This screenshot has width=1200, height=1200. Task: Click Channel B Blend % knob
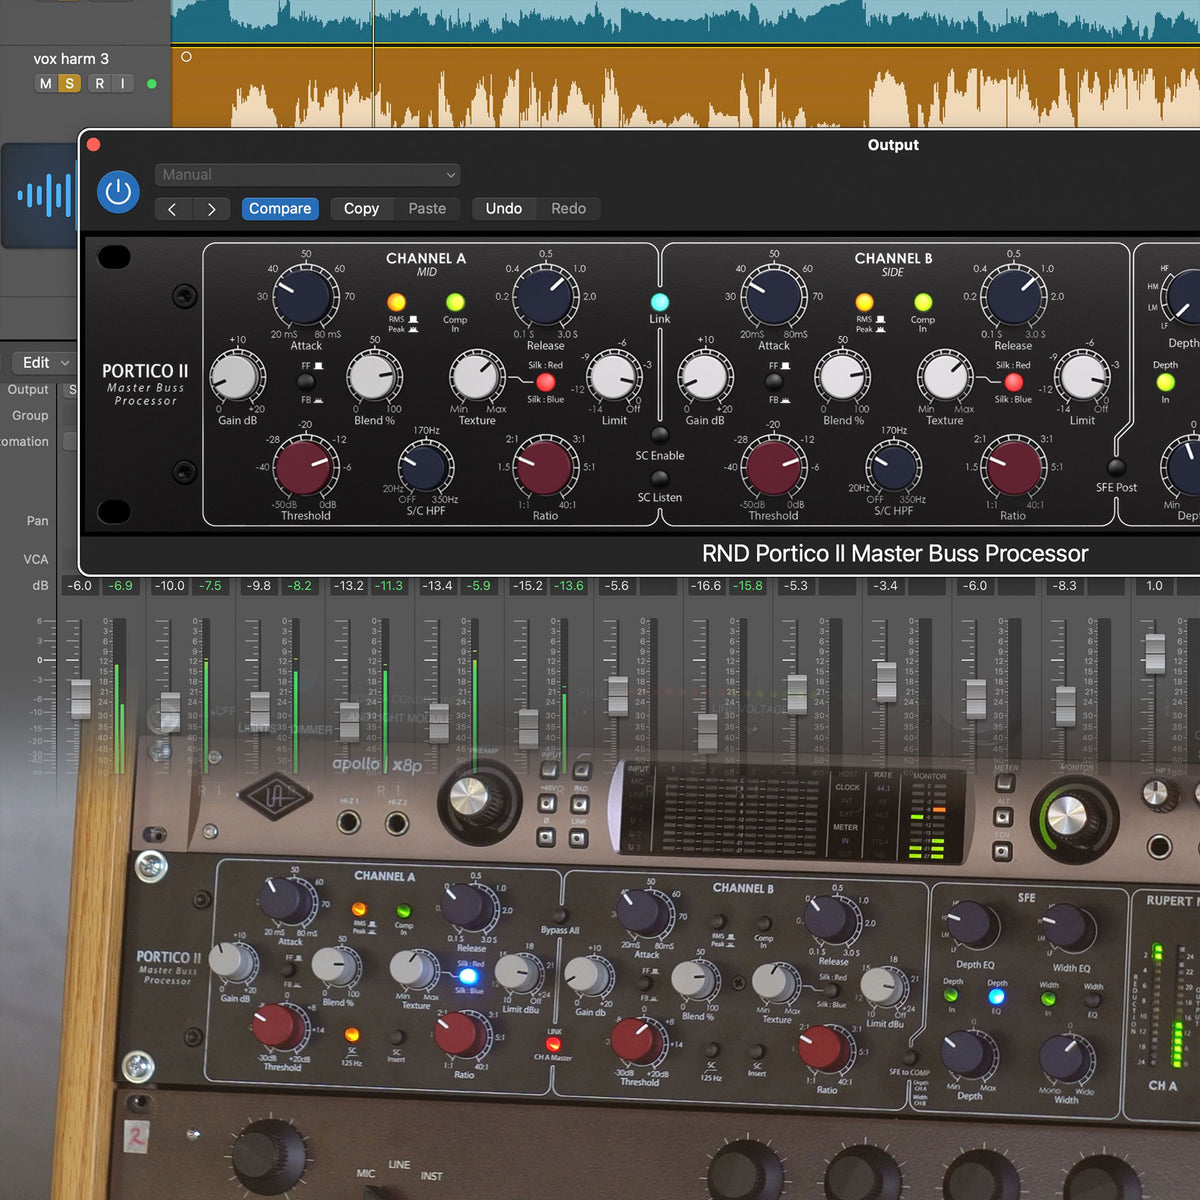[842, 377]
